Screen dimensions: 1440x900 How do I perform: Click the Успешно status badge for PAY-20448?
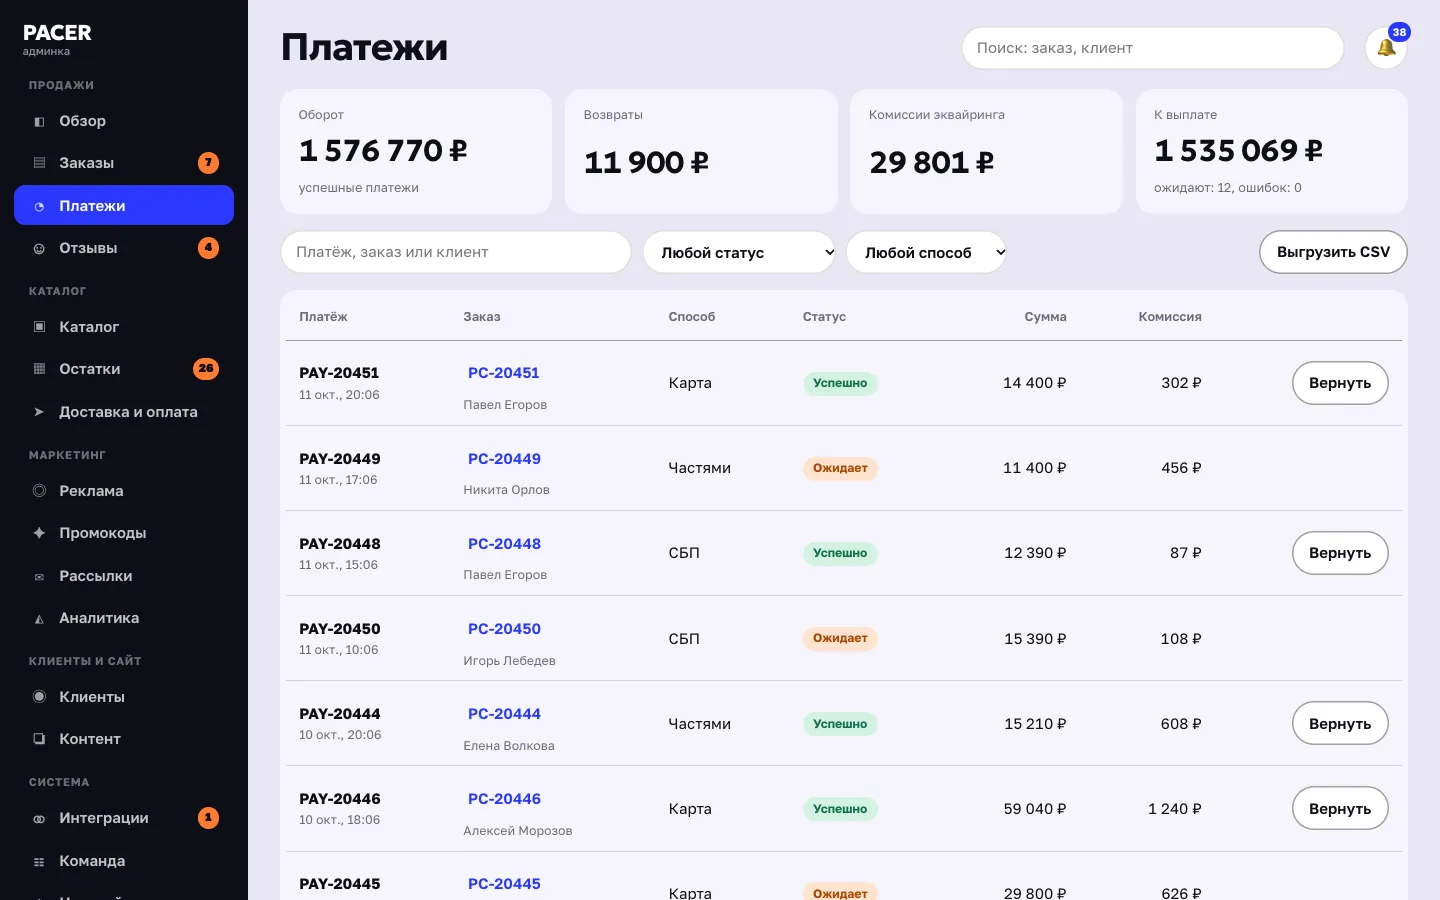[840, 553]
